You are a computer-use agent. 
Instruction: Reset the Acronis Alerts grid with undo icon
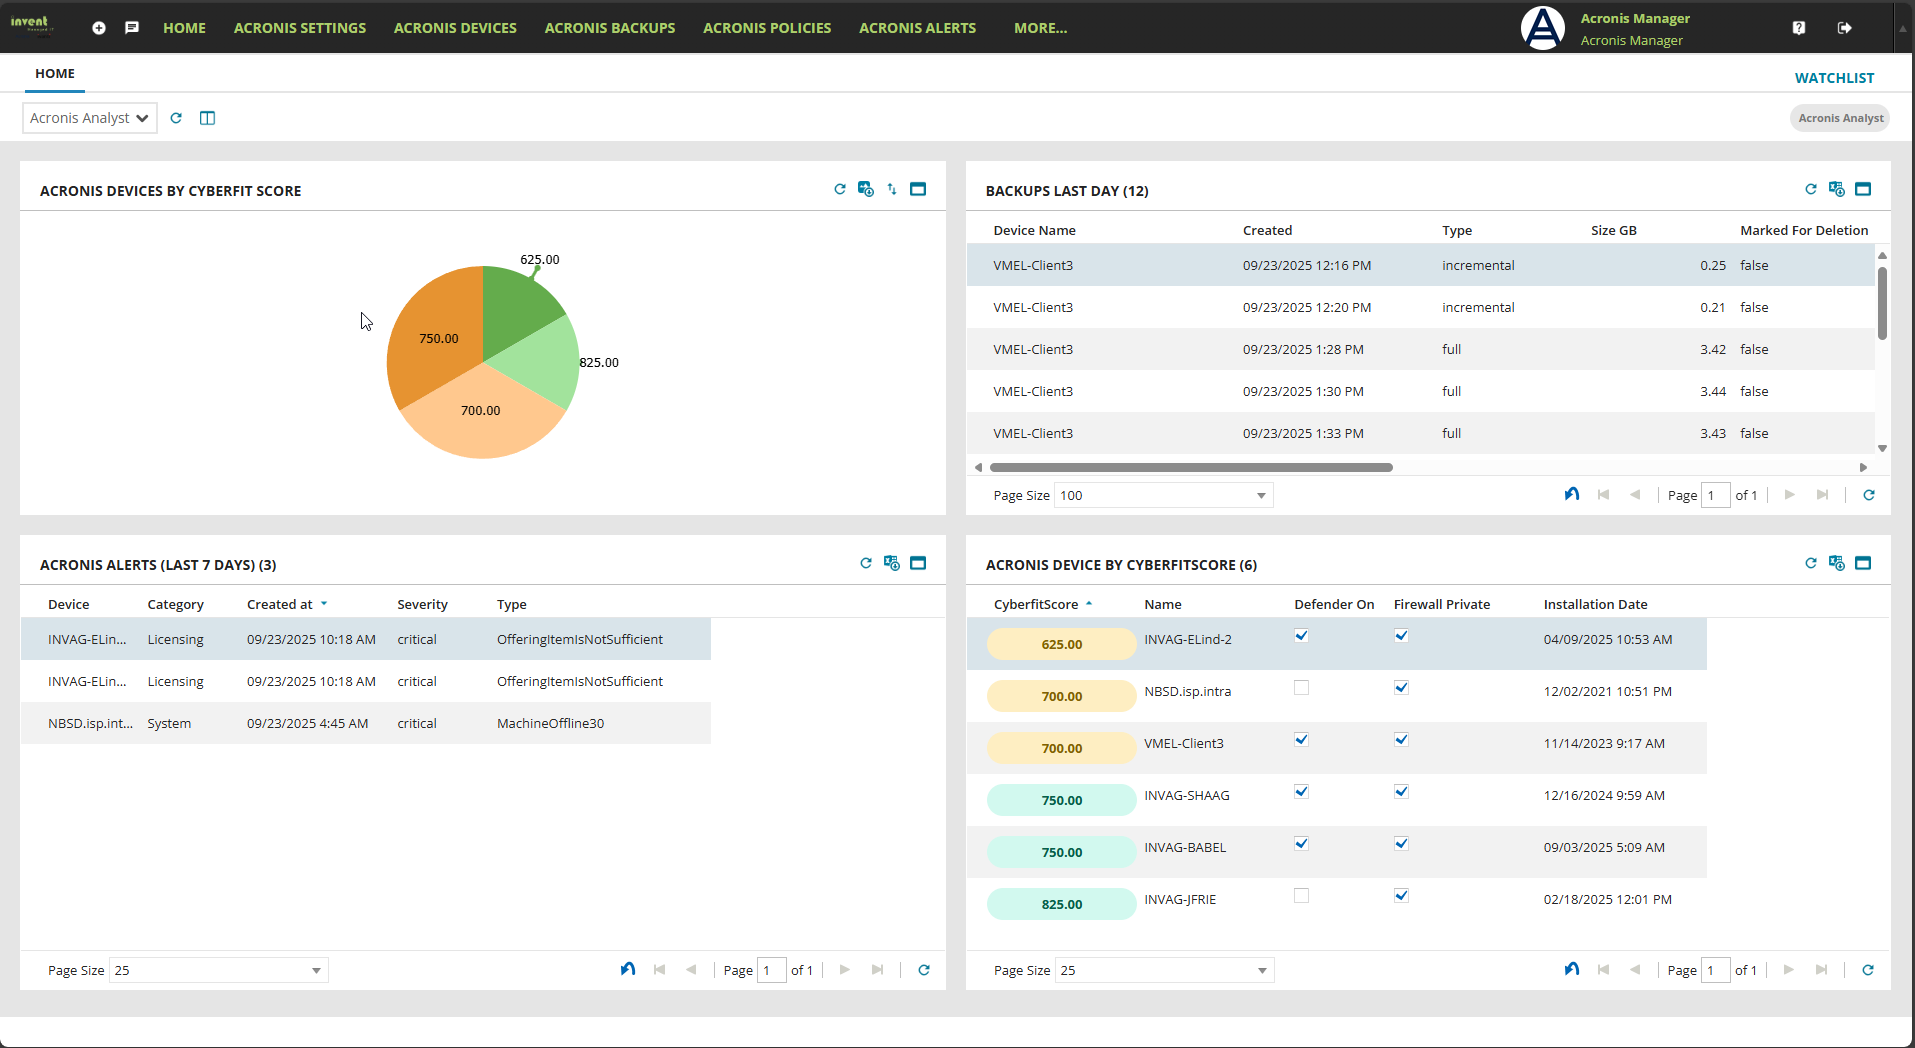pyautogui.click(x=628, y=969)
